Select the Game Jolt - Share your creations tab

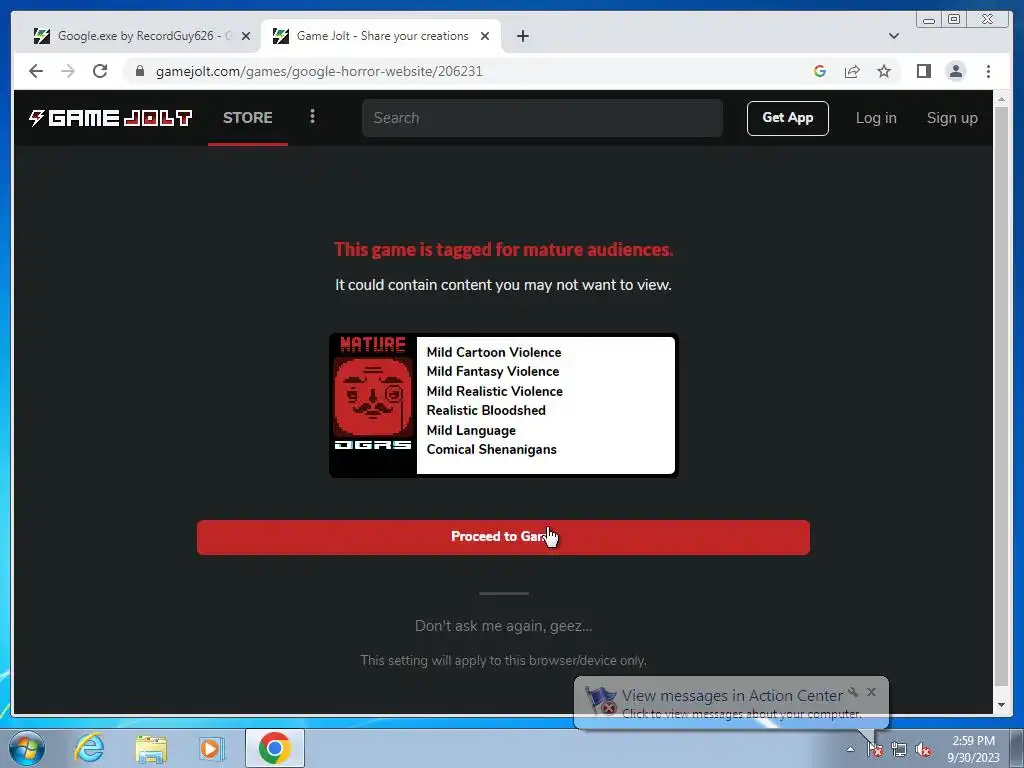tap(382, 36)
